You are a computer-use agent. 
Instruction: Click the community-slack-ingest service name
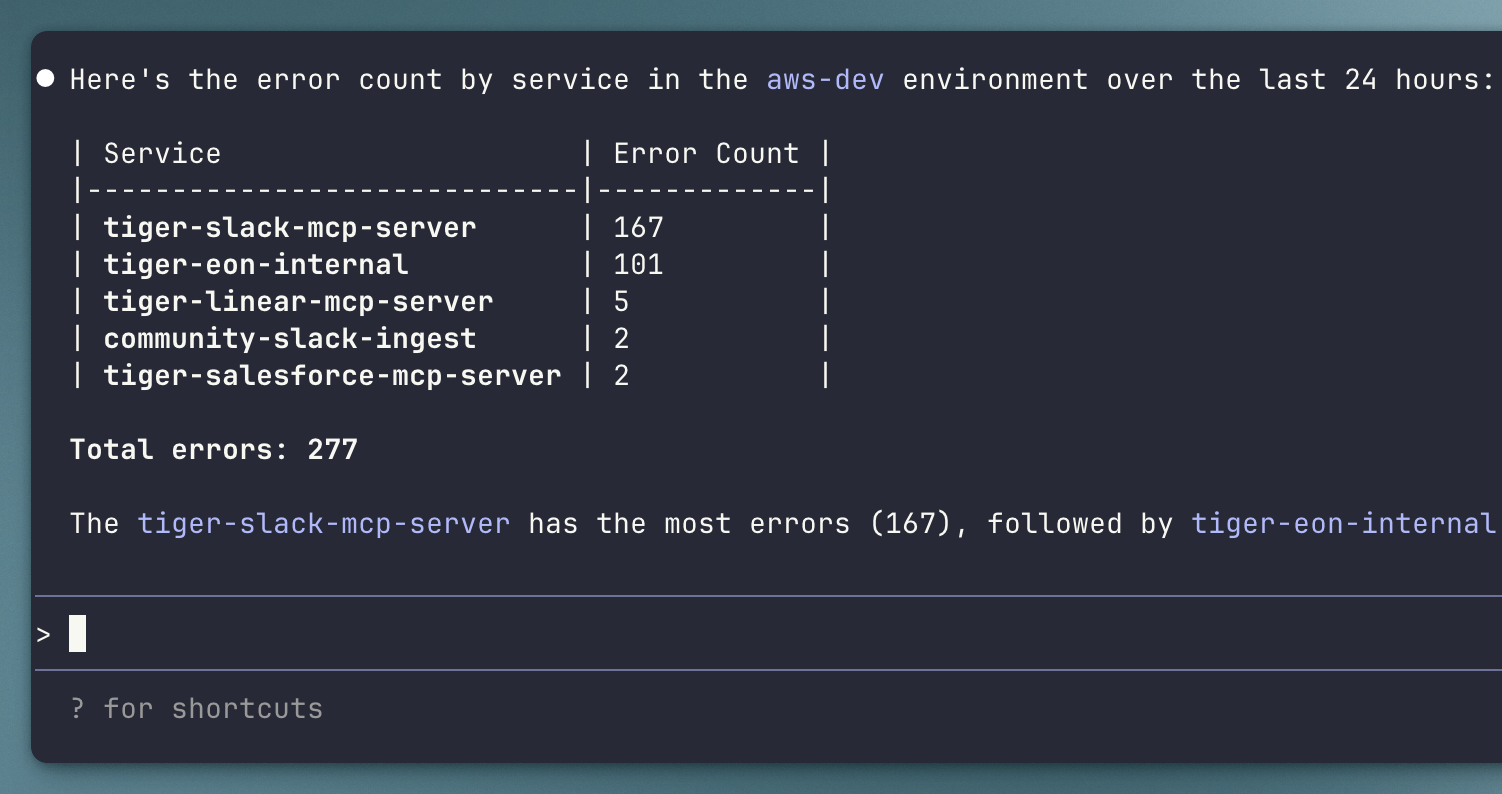(x=288, y=338)
